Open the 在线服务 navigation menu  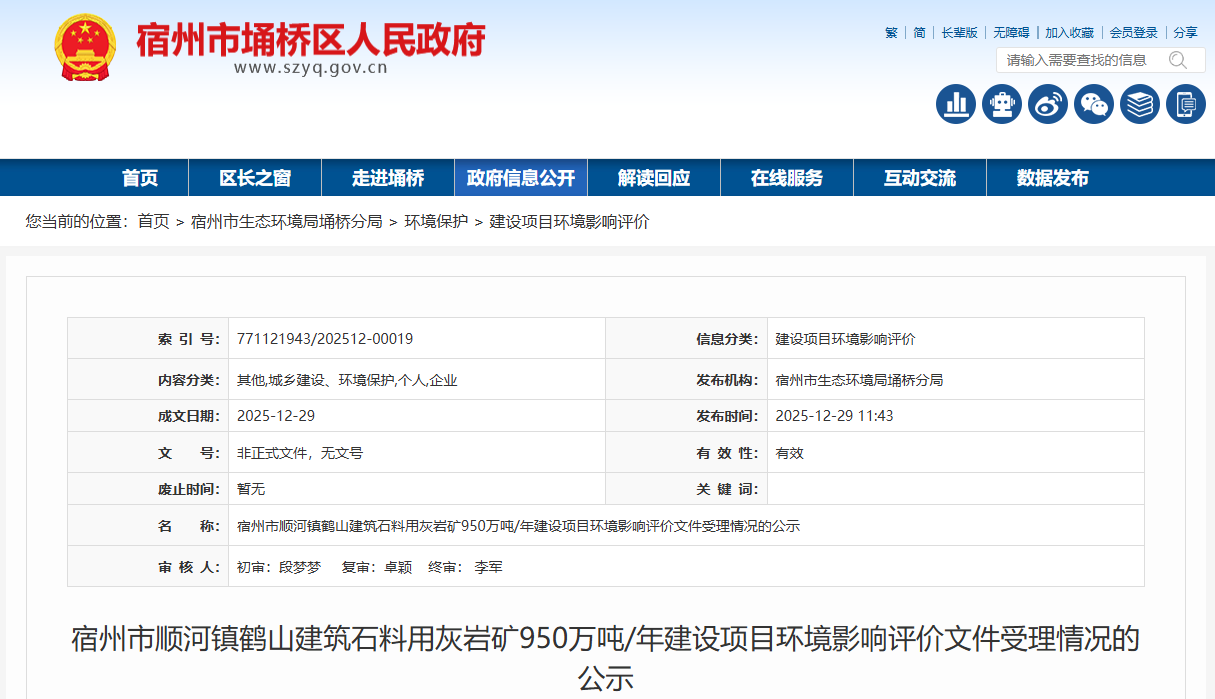tap(786, 178)
